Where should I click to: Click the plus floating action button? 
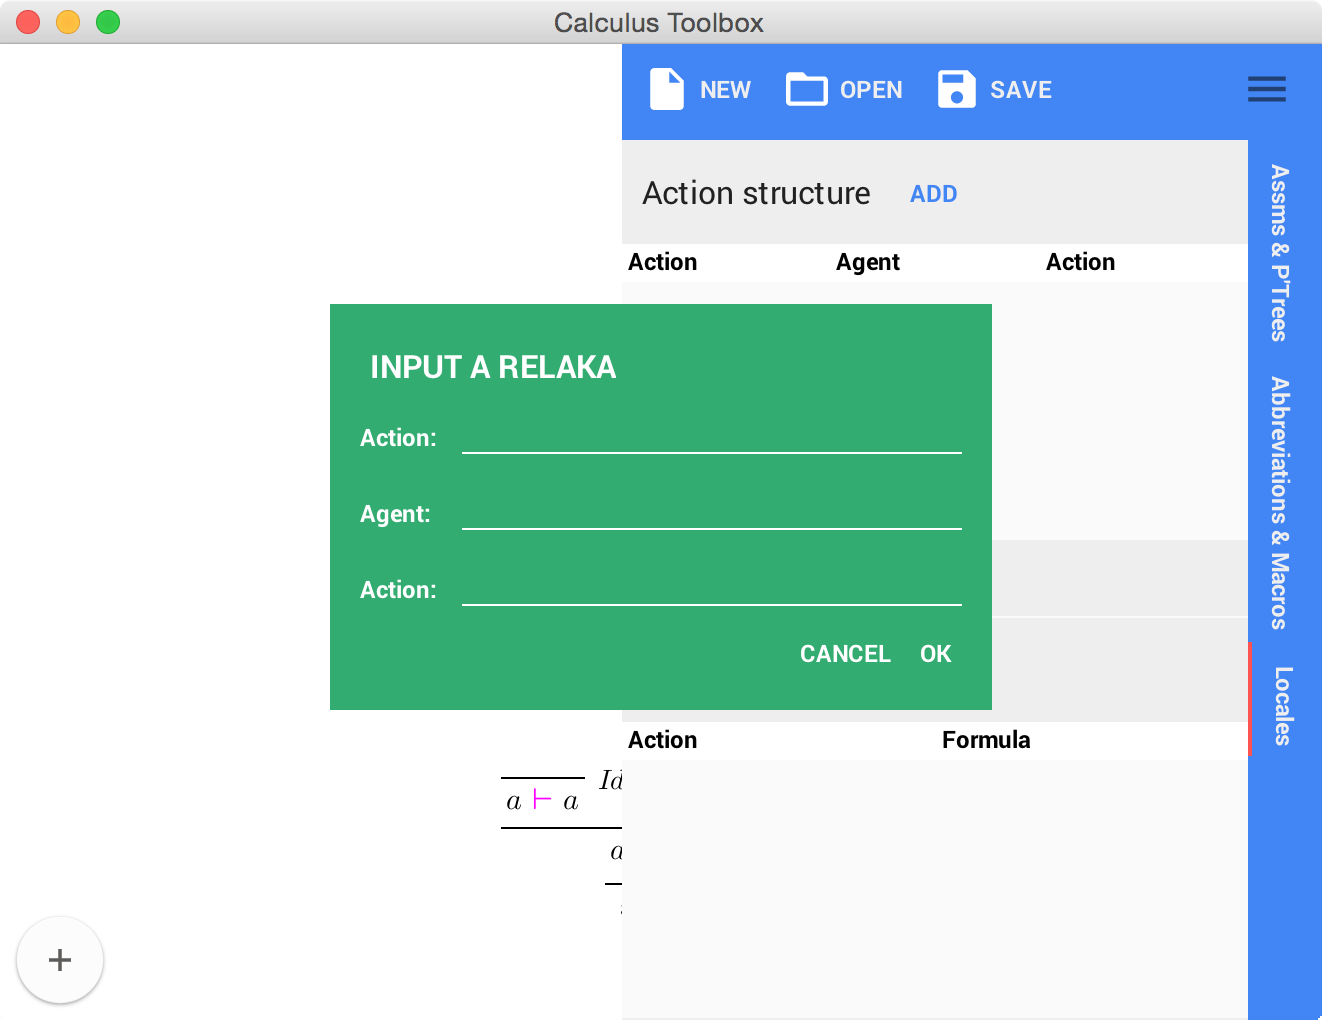(x=60, y=960)
